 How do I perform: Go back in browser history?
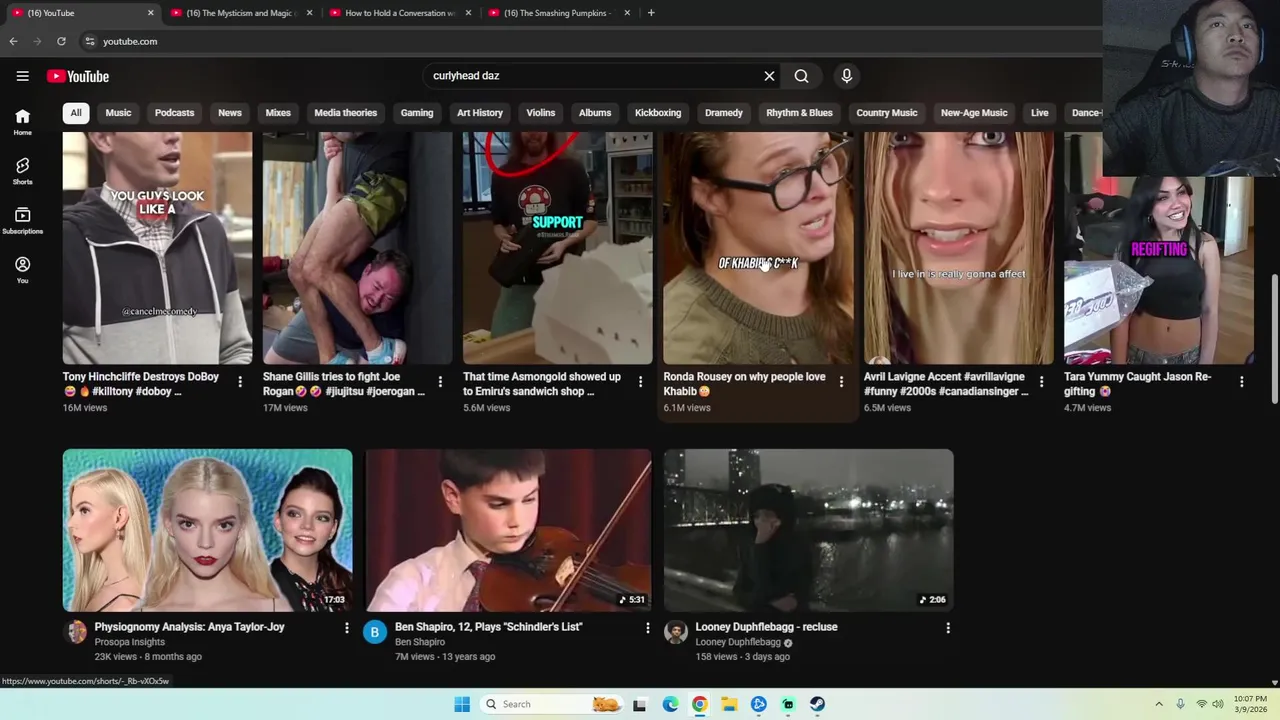(13, 41)
